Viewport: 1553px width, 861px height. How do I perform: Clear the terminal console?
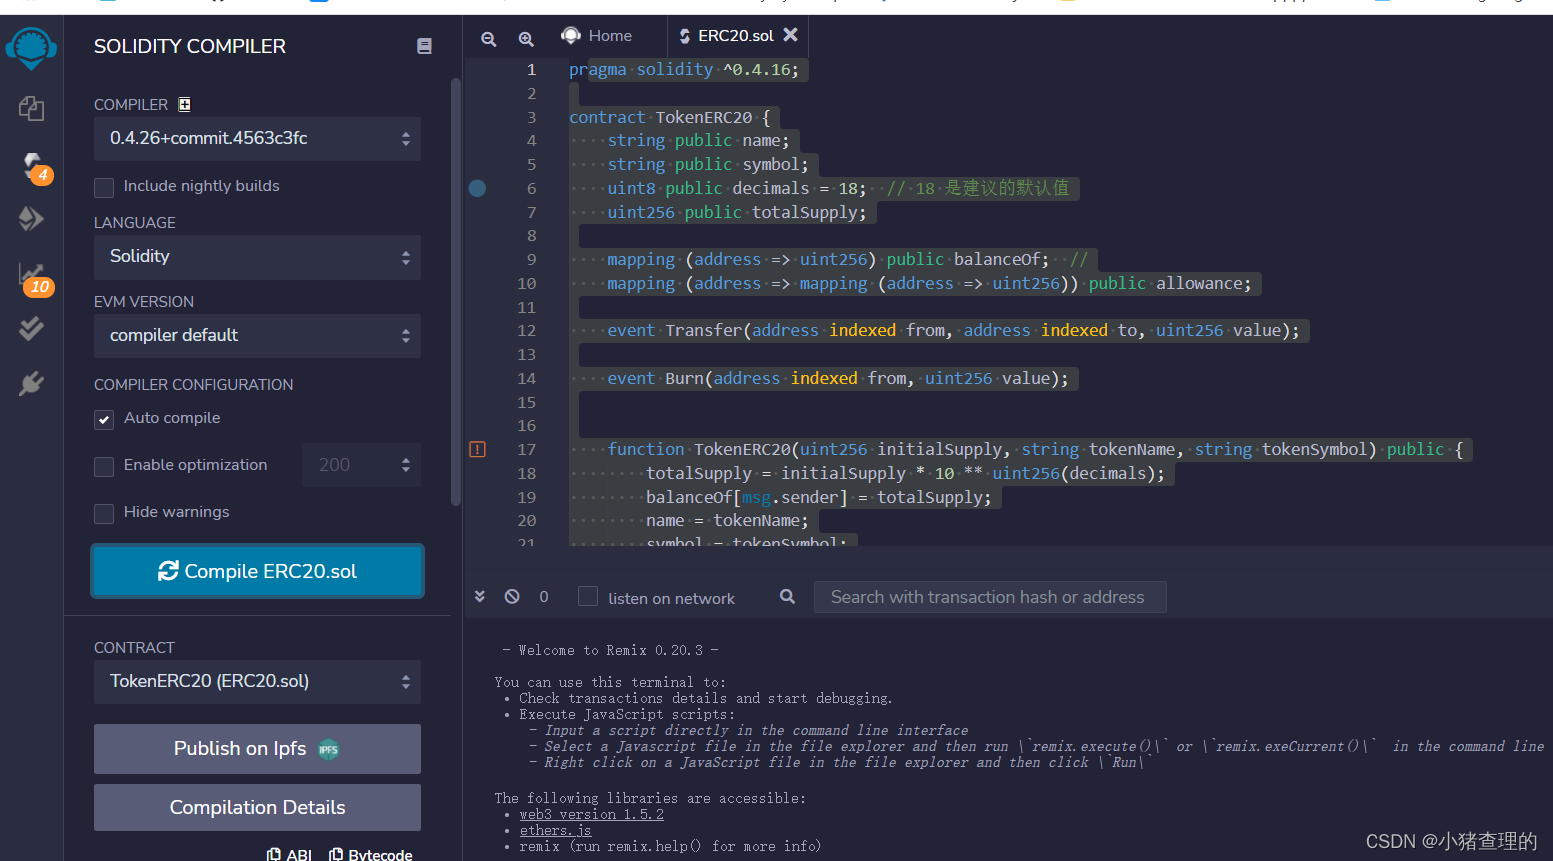512,596
